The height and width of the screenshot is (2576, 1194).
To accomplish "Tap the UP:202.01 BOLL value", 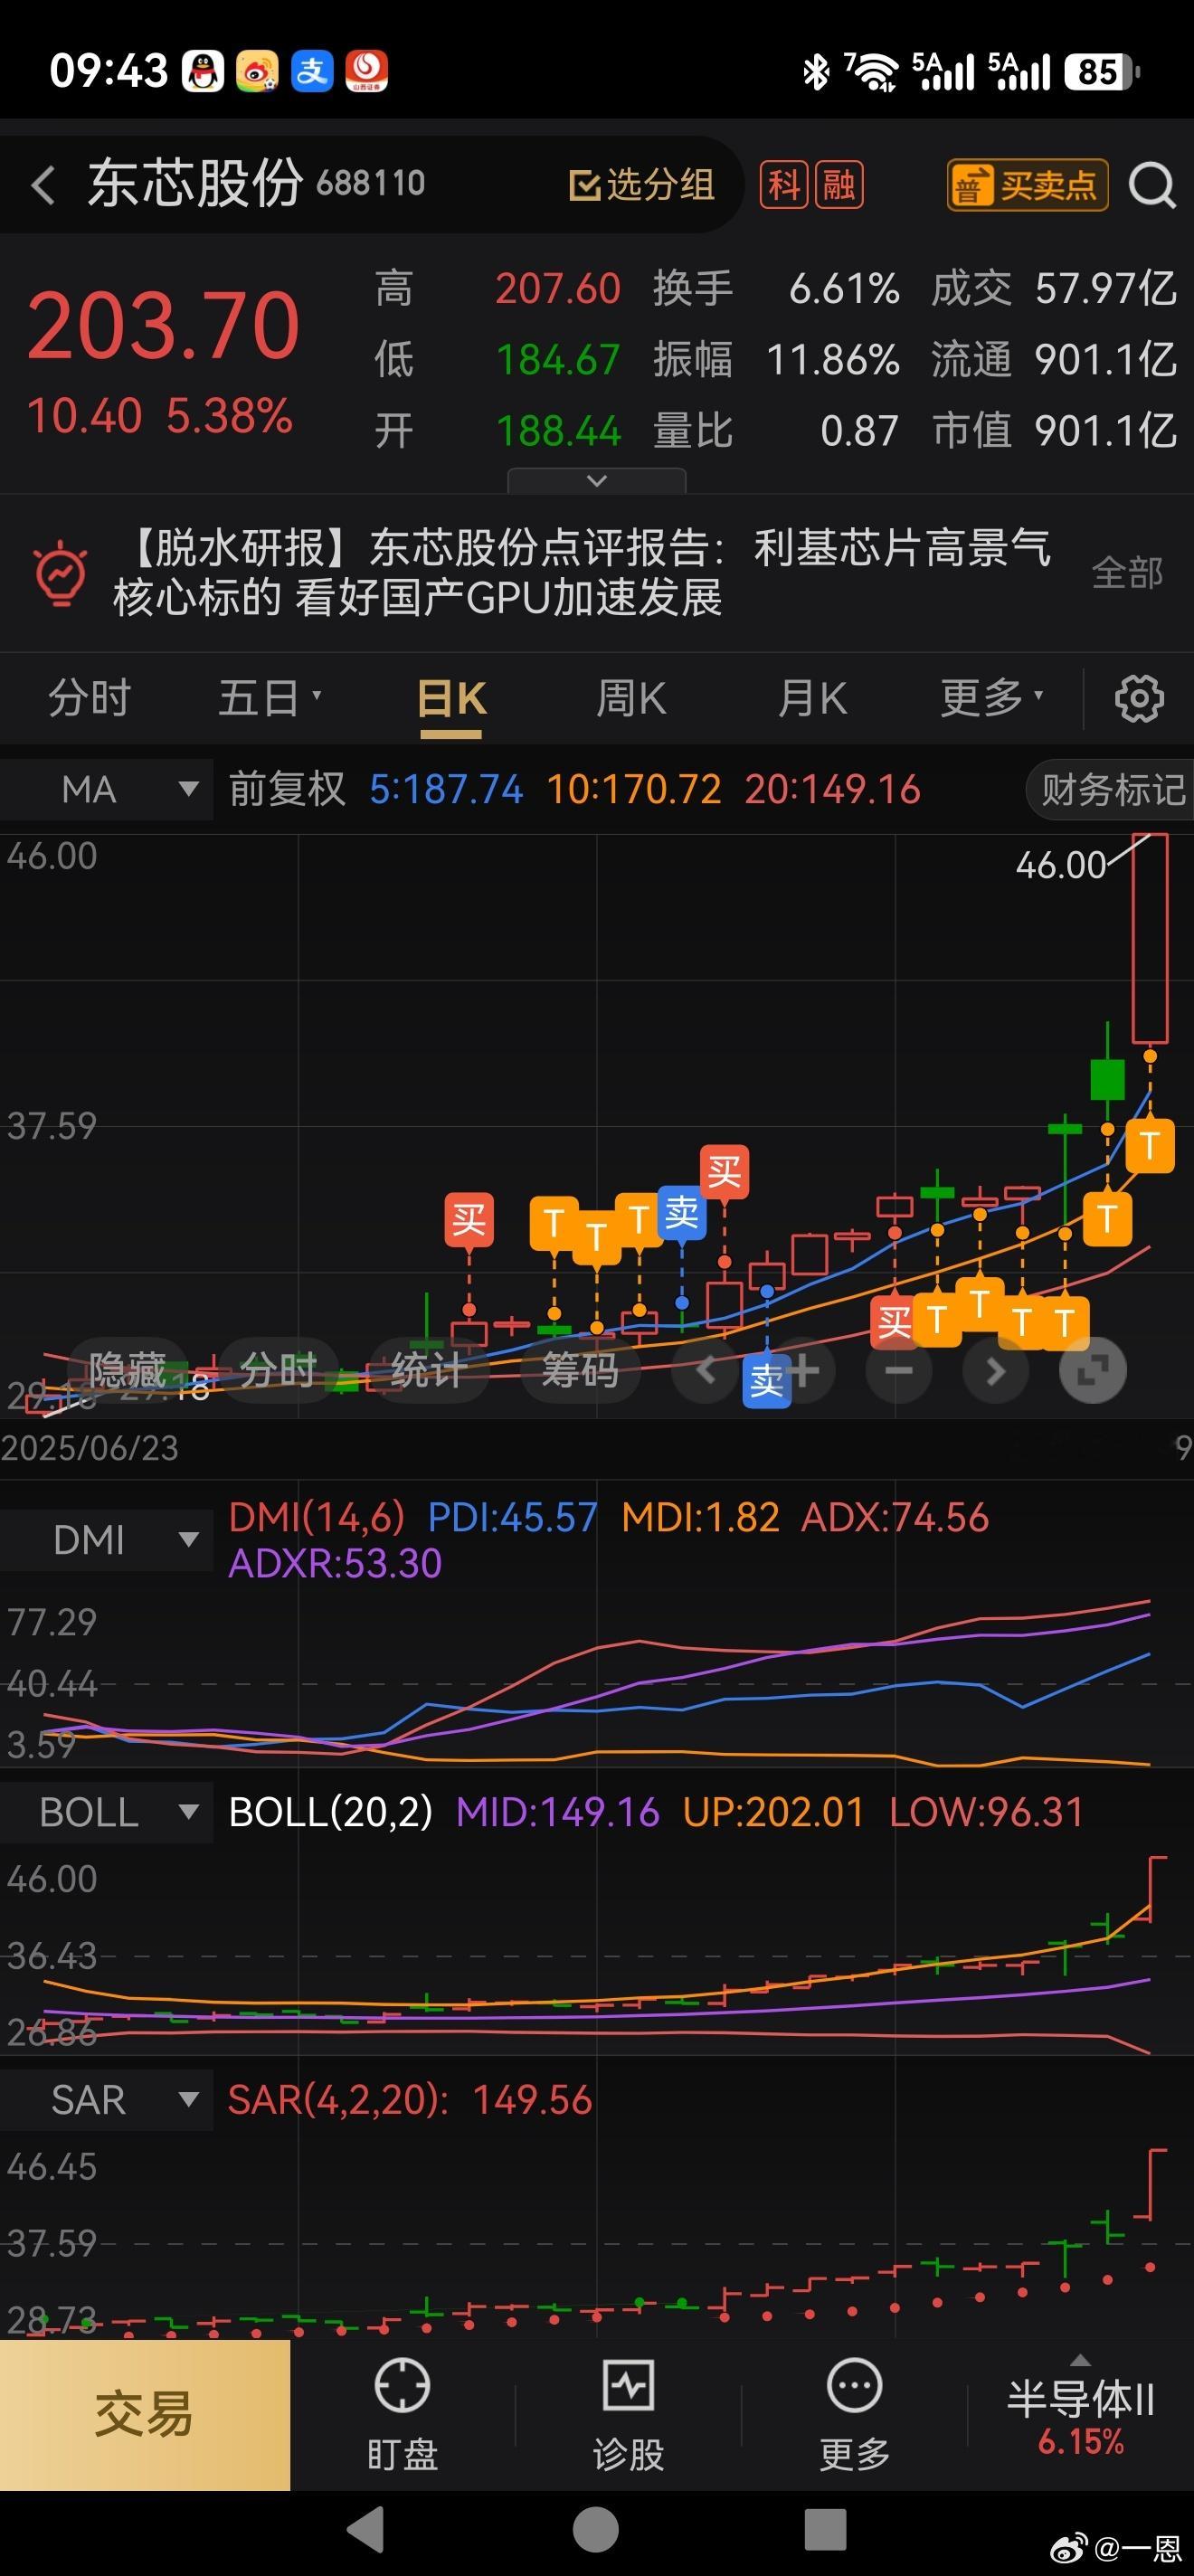I will pos(773,1812).
